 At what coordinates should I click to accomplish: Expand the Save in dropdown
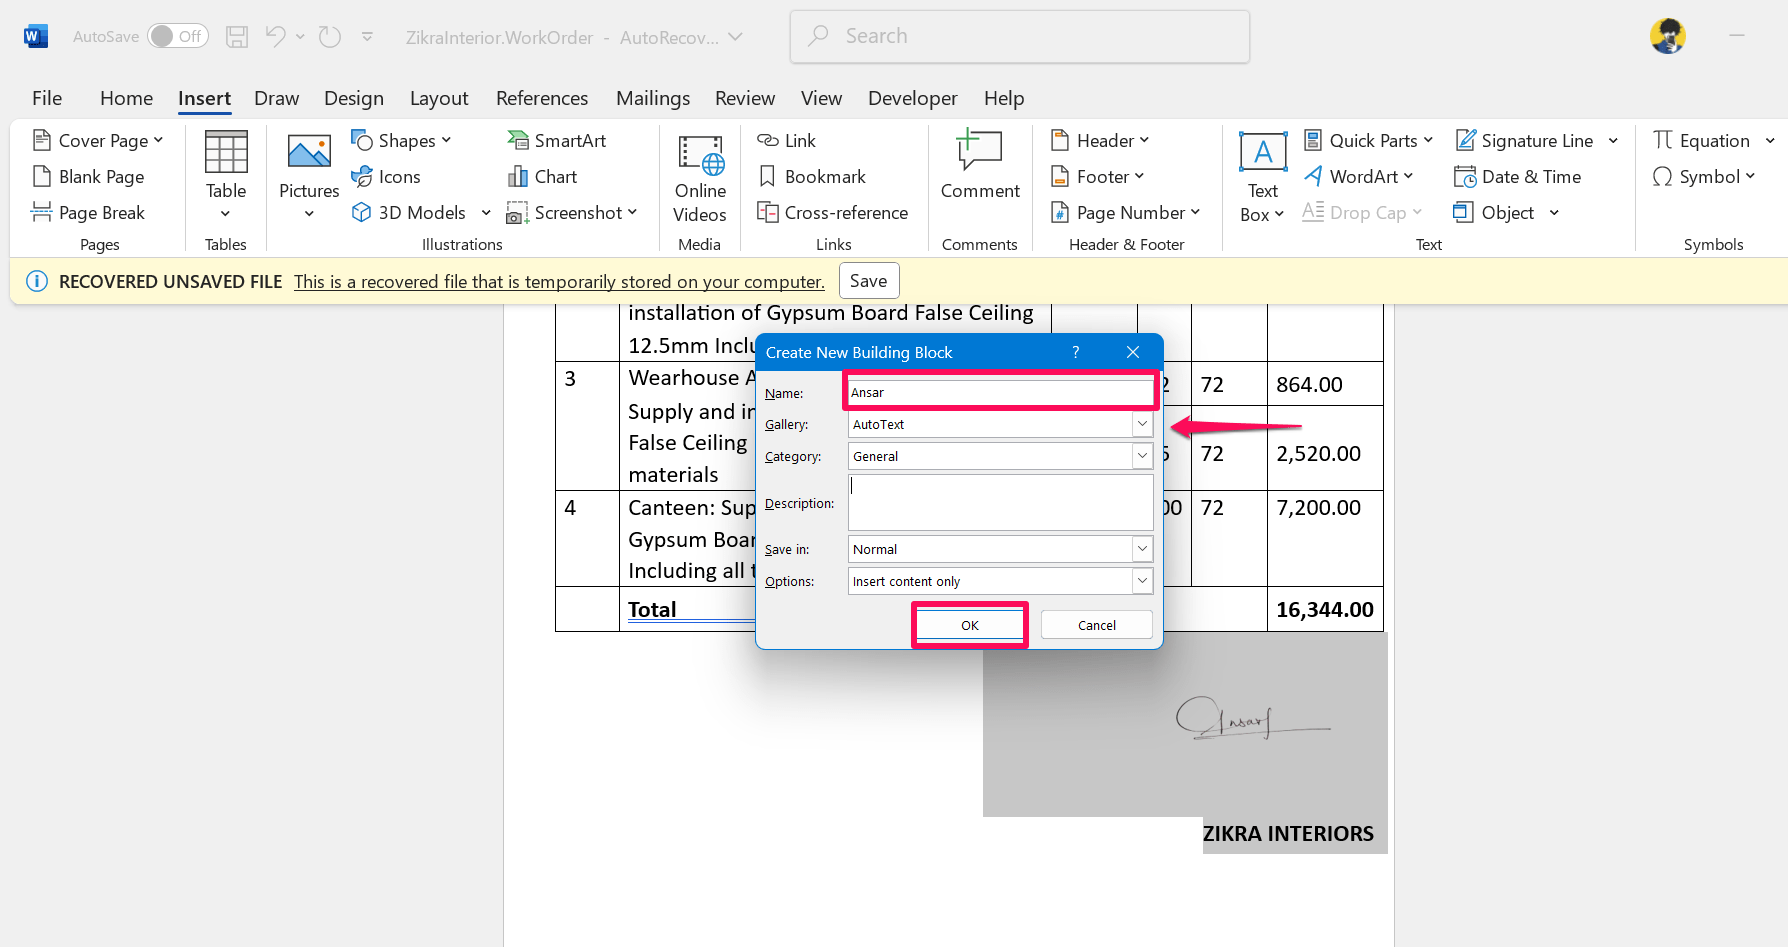[1142, 550]
